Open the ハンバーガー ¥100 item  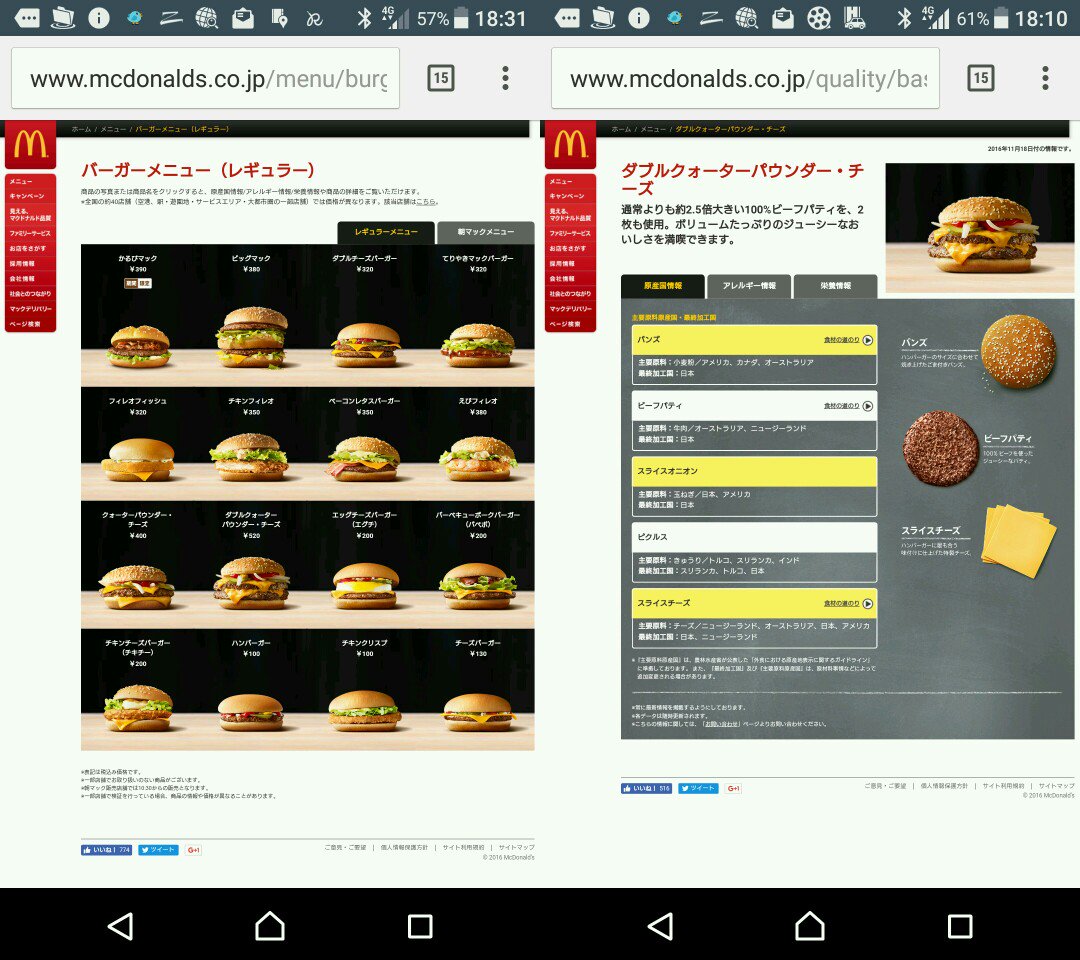[x=251, y=689]
